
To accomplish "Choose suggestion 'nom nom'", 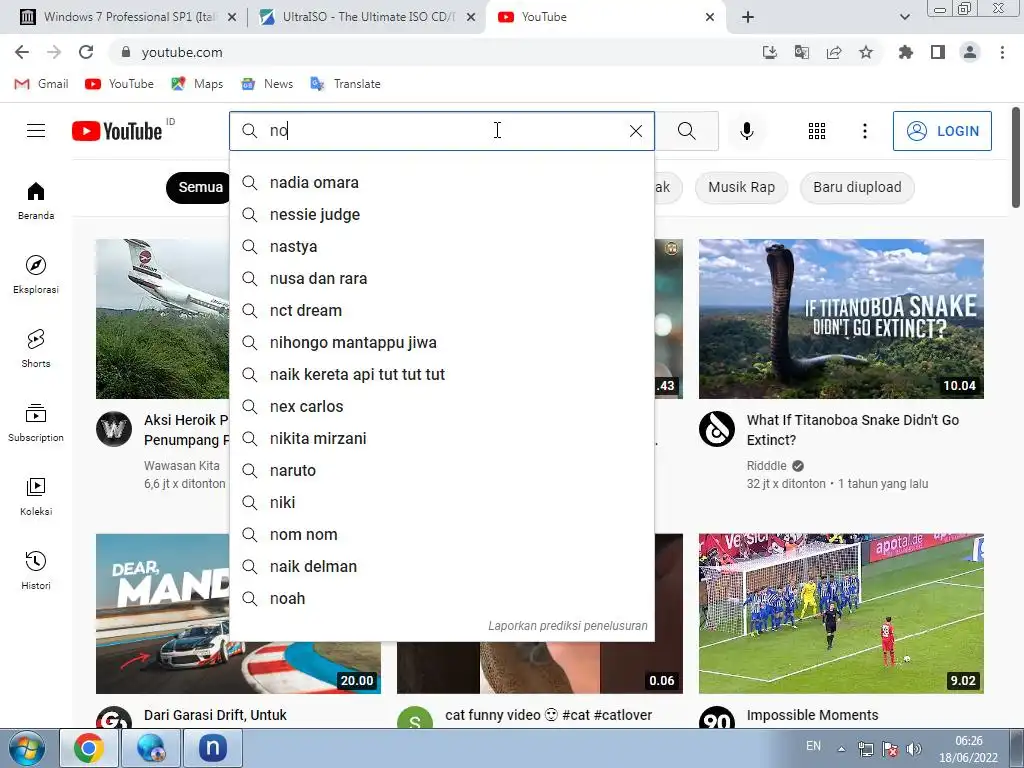I will [442, 534].
